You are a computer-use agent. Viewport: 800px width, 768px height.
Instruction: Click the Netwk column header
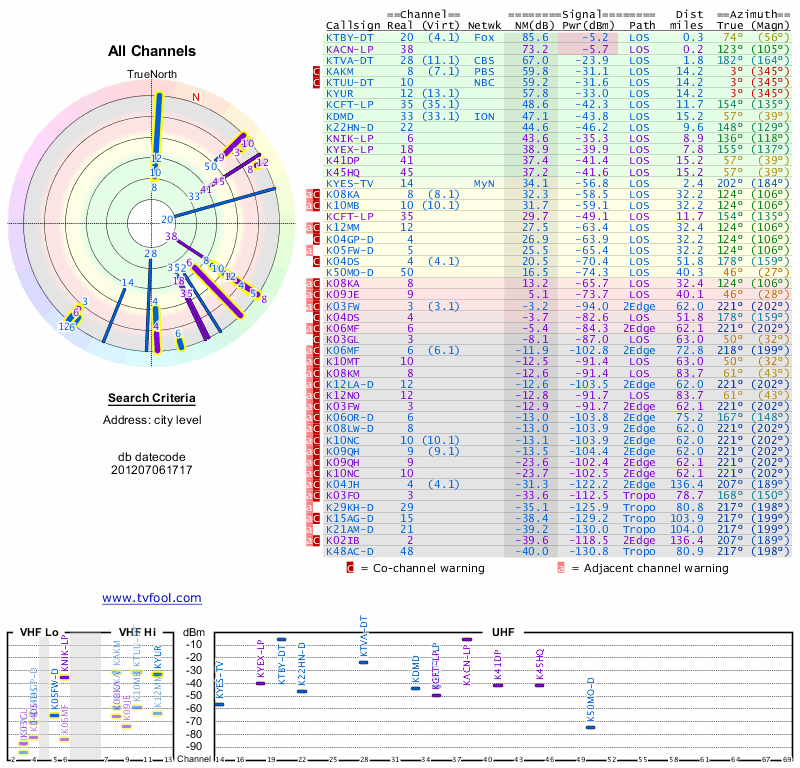(484, 25)
